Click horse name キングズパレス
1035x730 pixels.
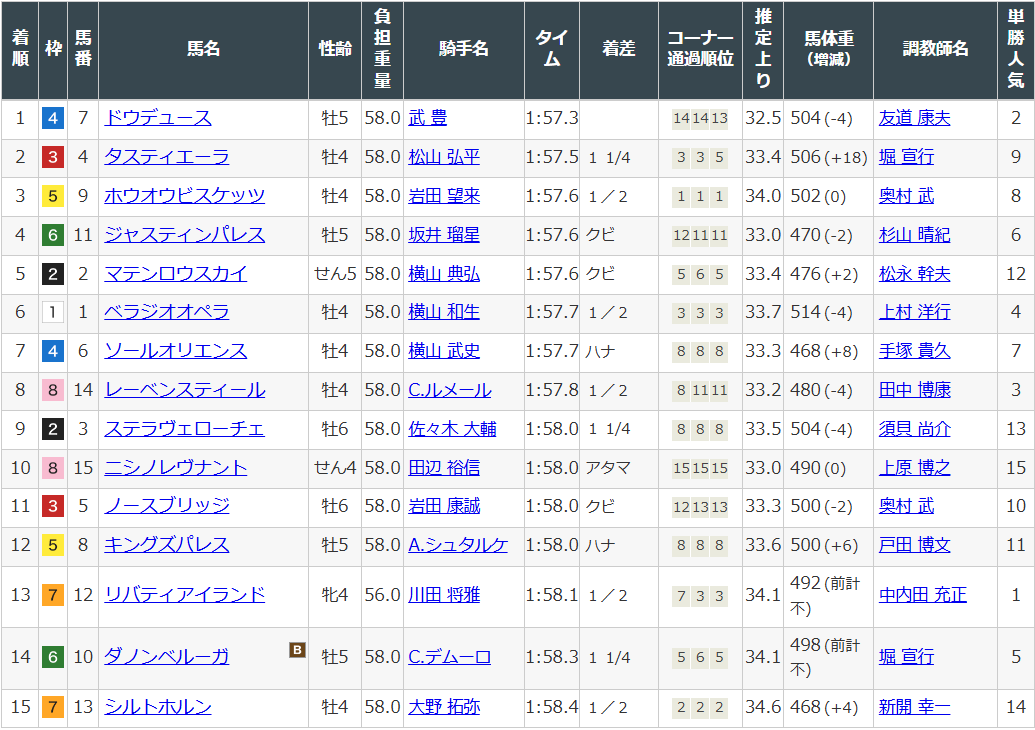click(x=166, y=545)
